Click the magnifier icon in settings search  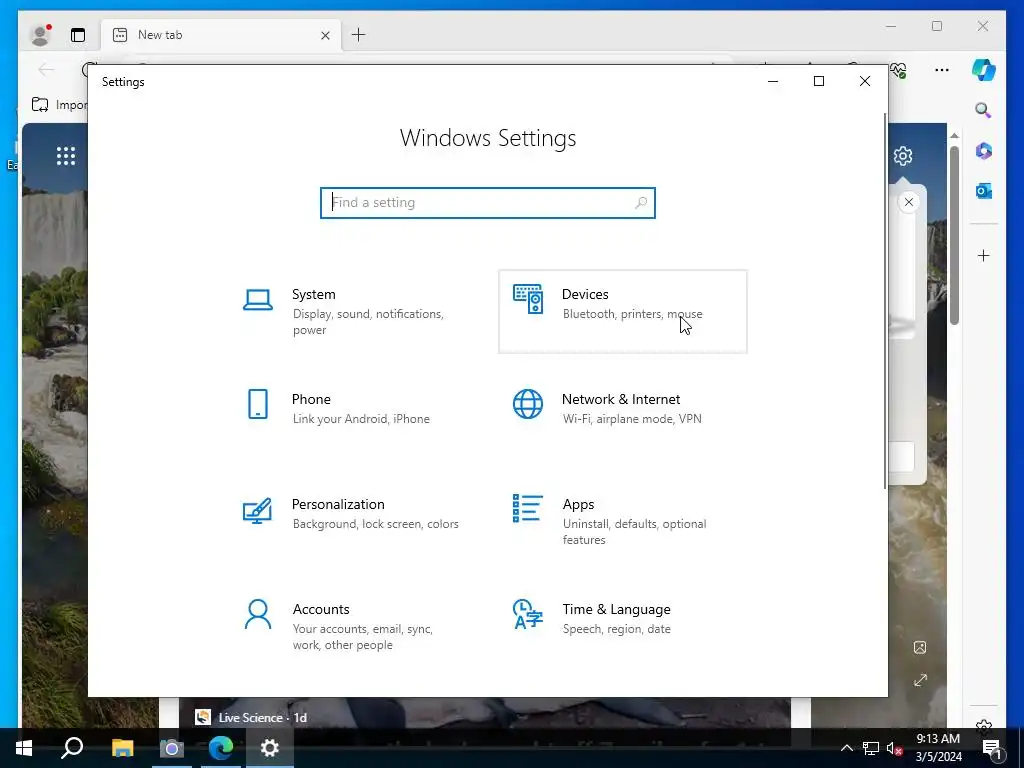pyautogui.click(x=641, y=202)
